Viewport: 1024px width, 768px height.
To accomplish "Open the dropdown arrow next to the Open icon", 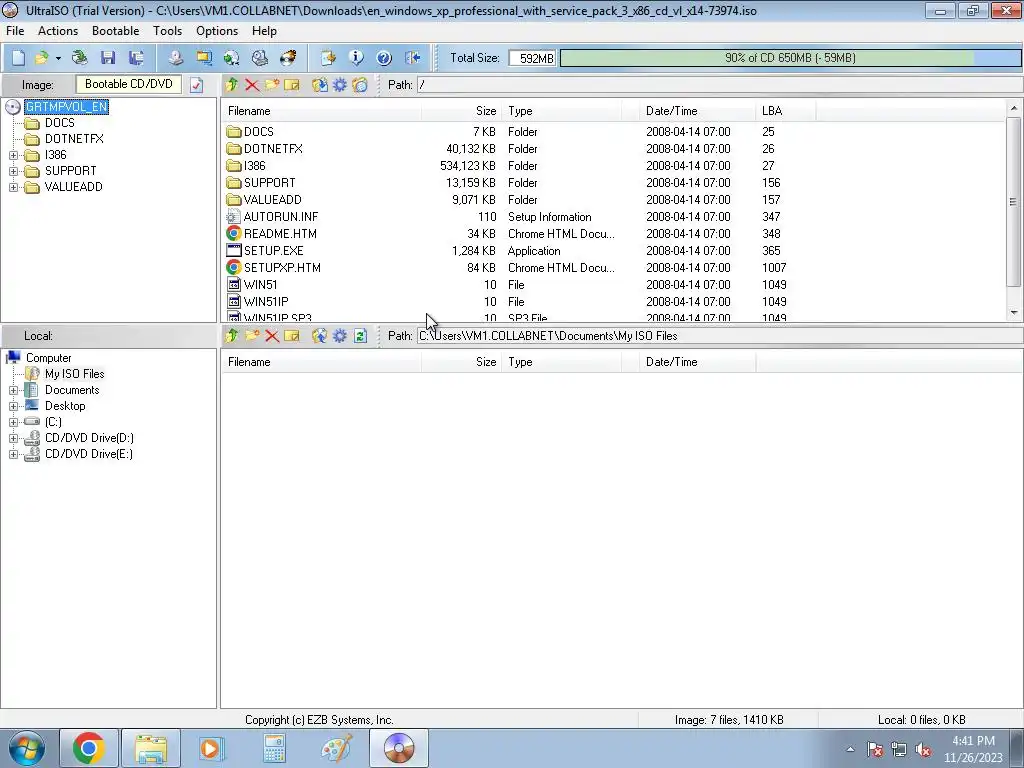I will 58,58.
